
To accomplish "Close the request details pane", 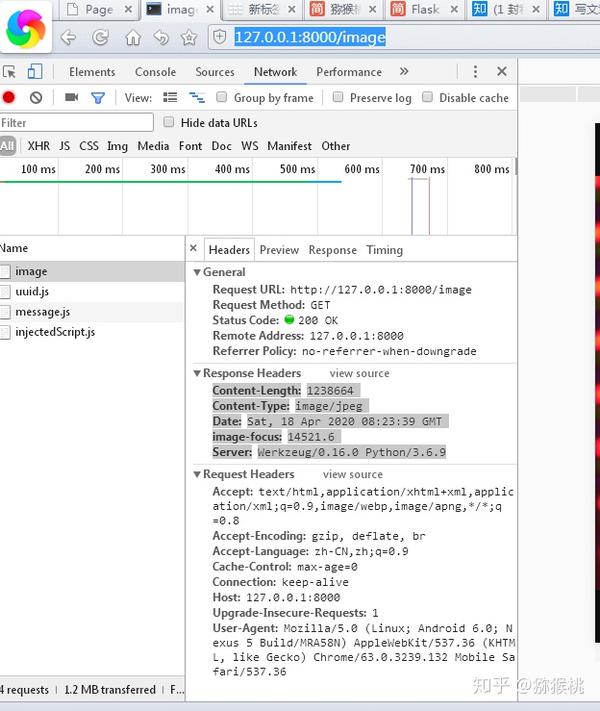I will 194,248.
